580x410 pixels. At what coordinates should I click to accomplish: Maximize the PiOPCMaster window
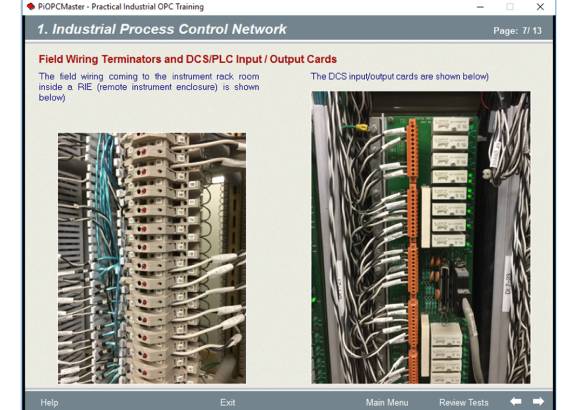pos(510,7)
